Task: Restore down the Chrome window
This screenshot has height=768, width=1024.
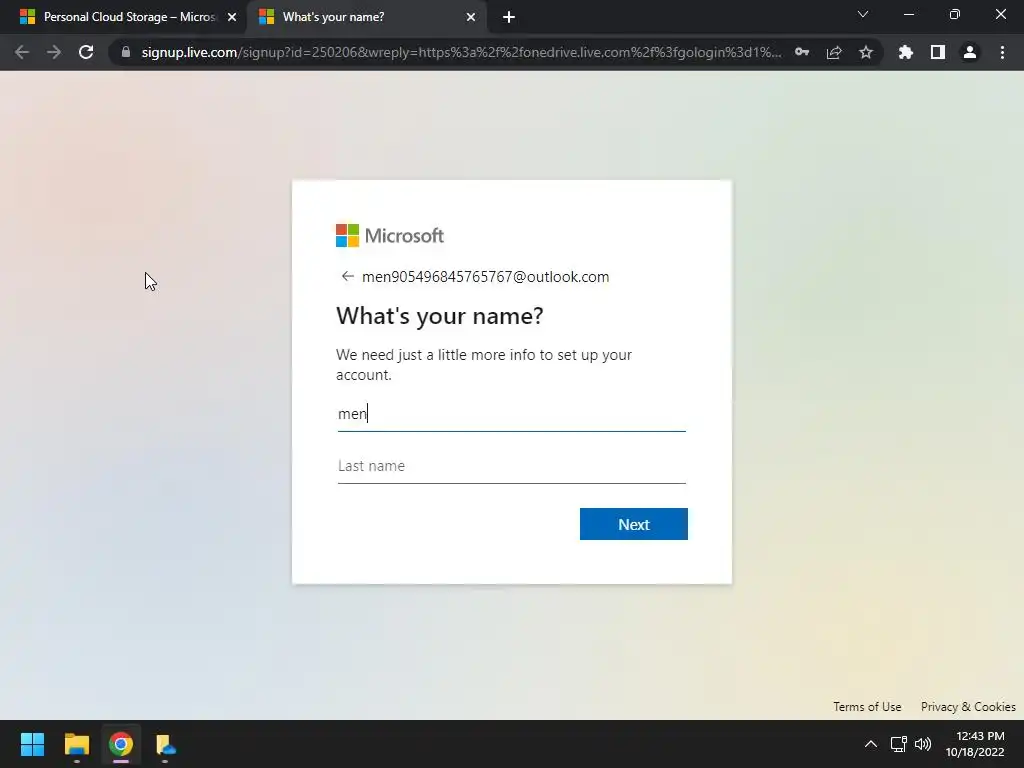Action: 955,14
